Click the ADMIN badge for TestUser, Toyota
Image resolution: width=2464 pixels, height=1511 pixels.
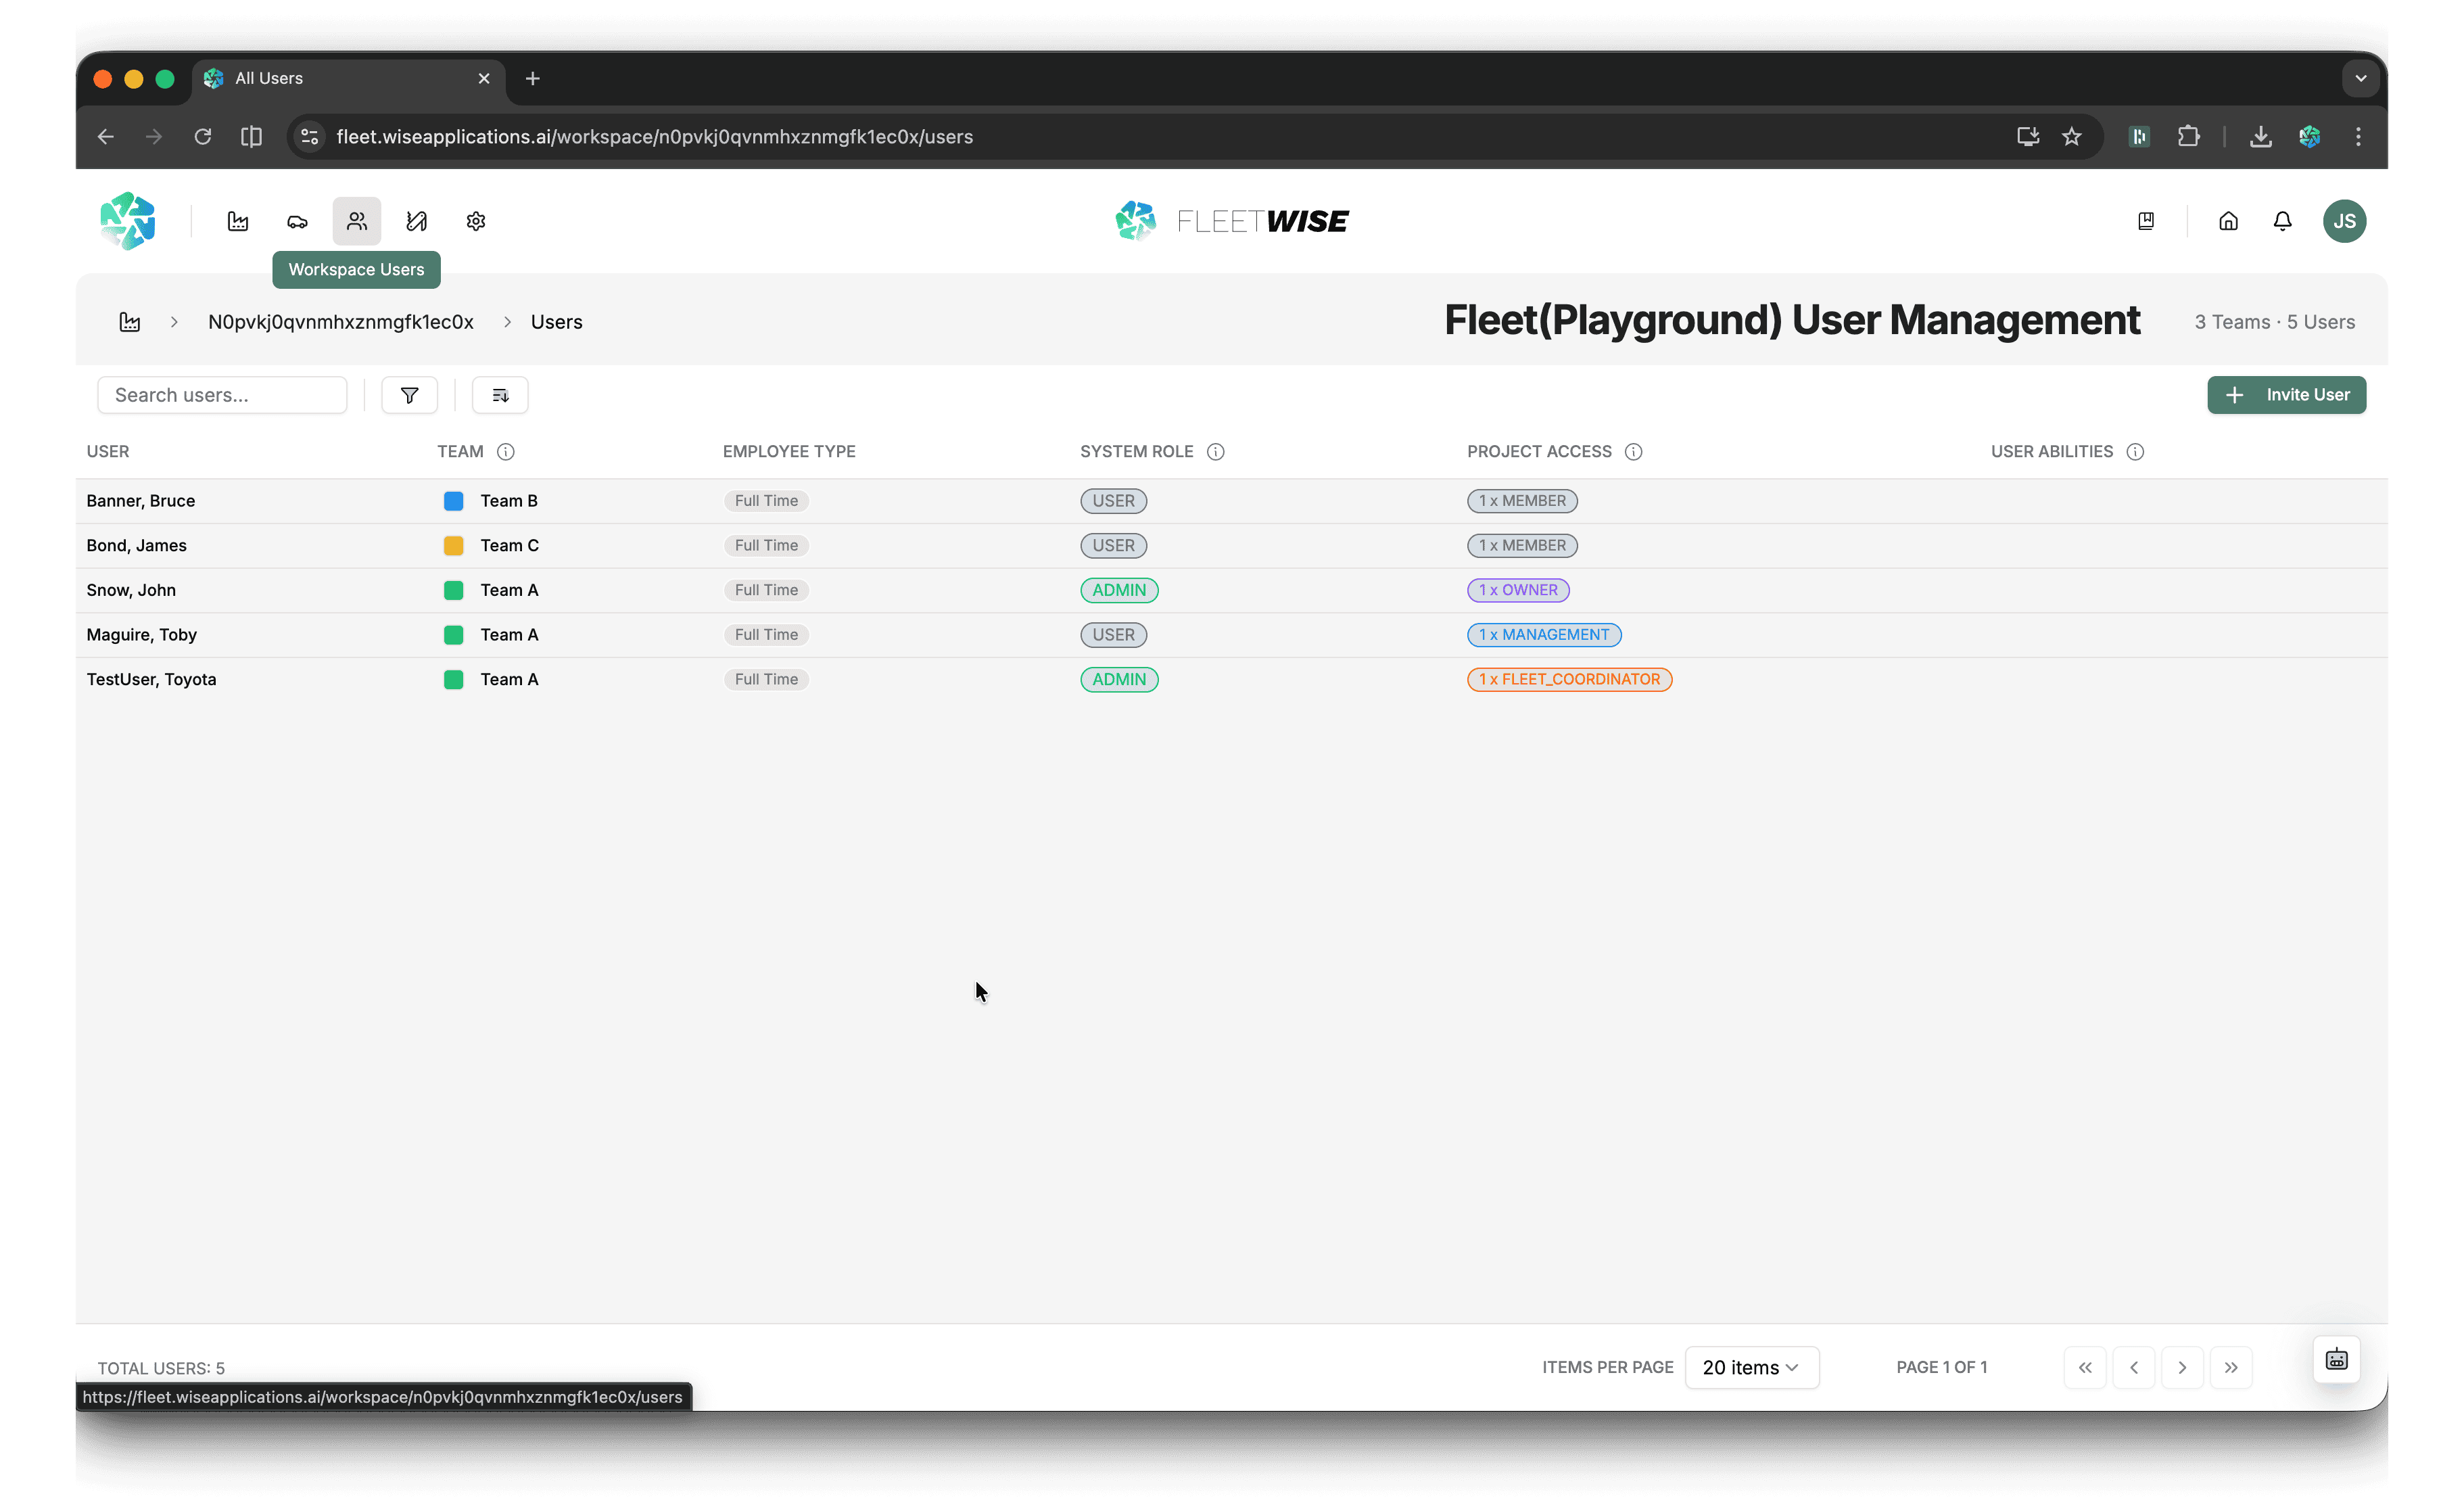[1119, 679]
